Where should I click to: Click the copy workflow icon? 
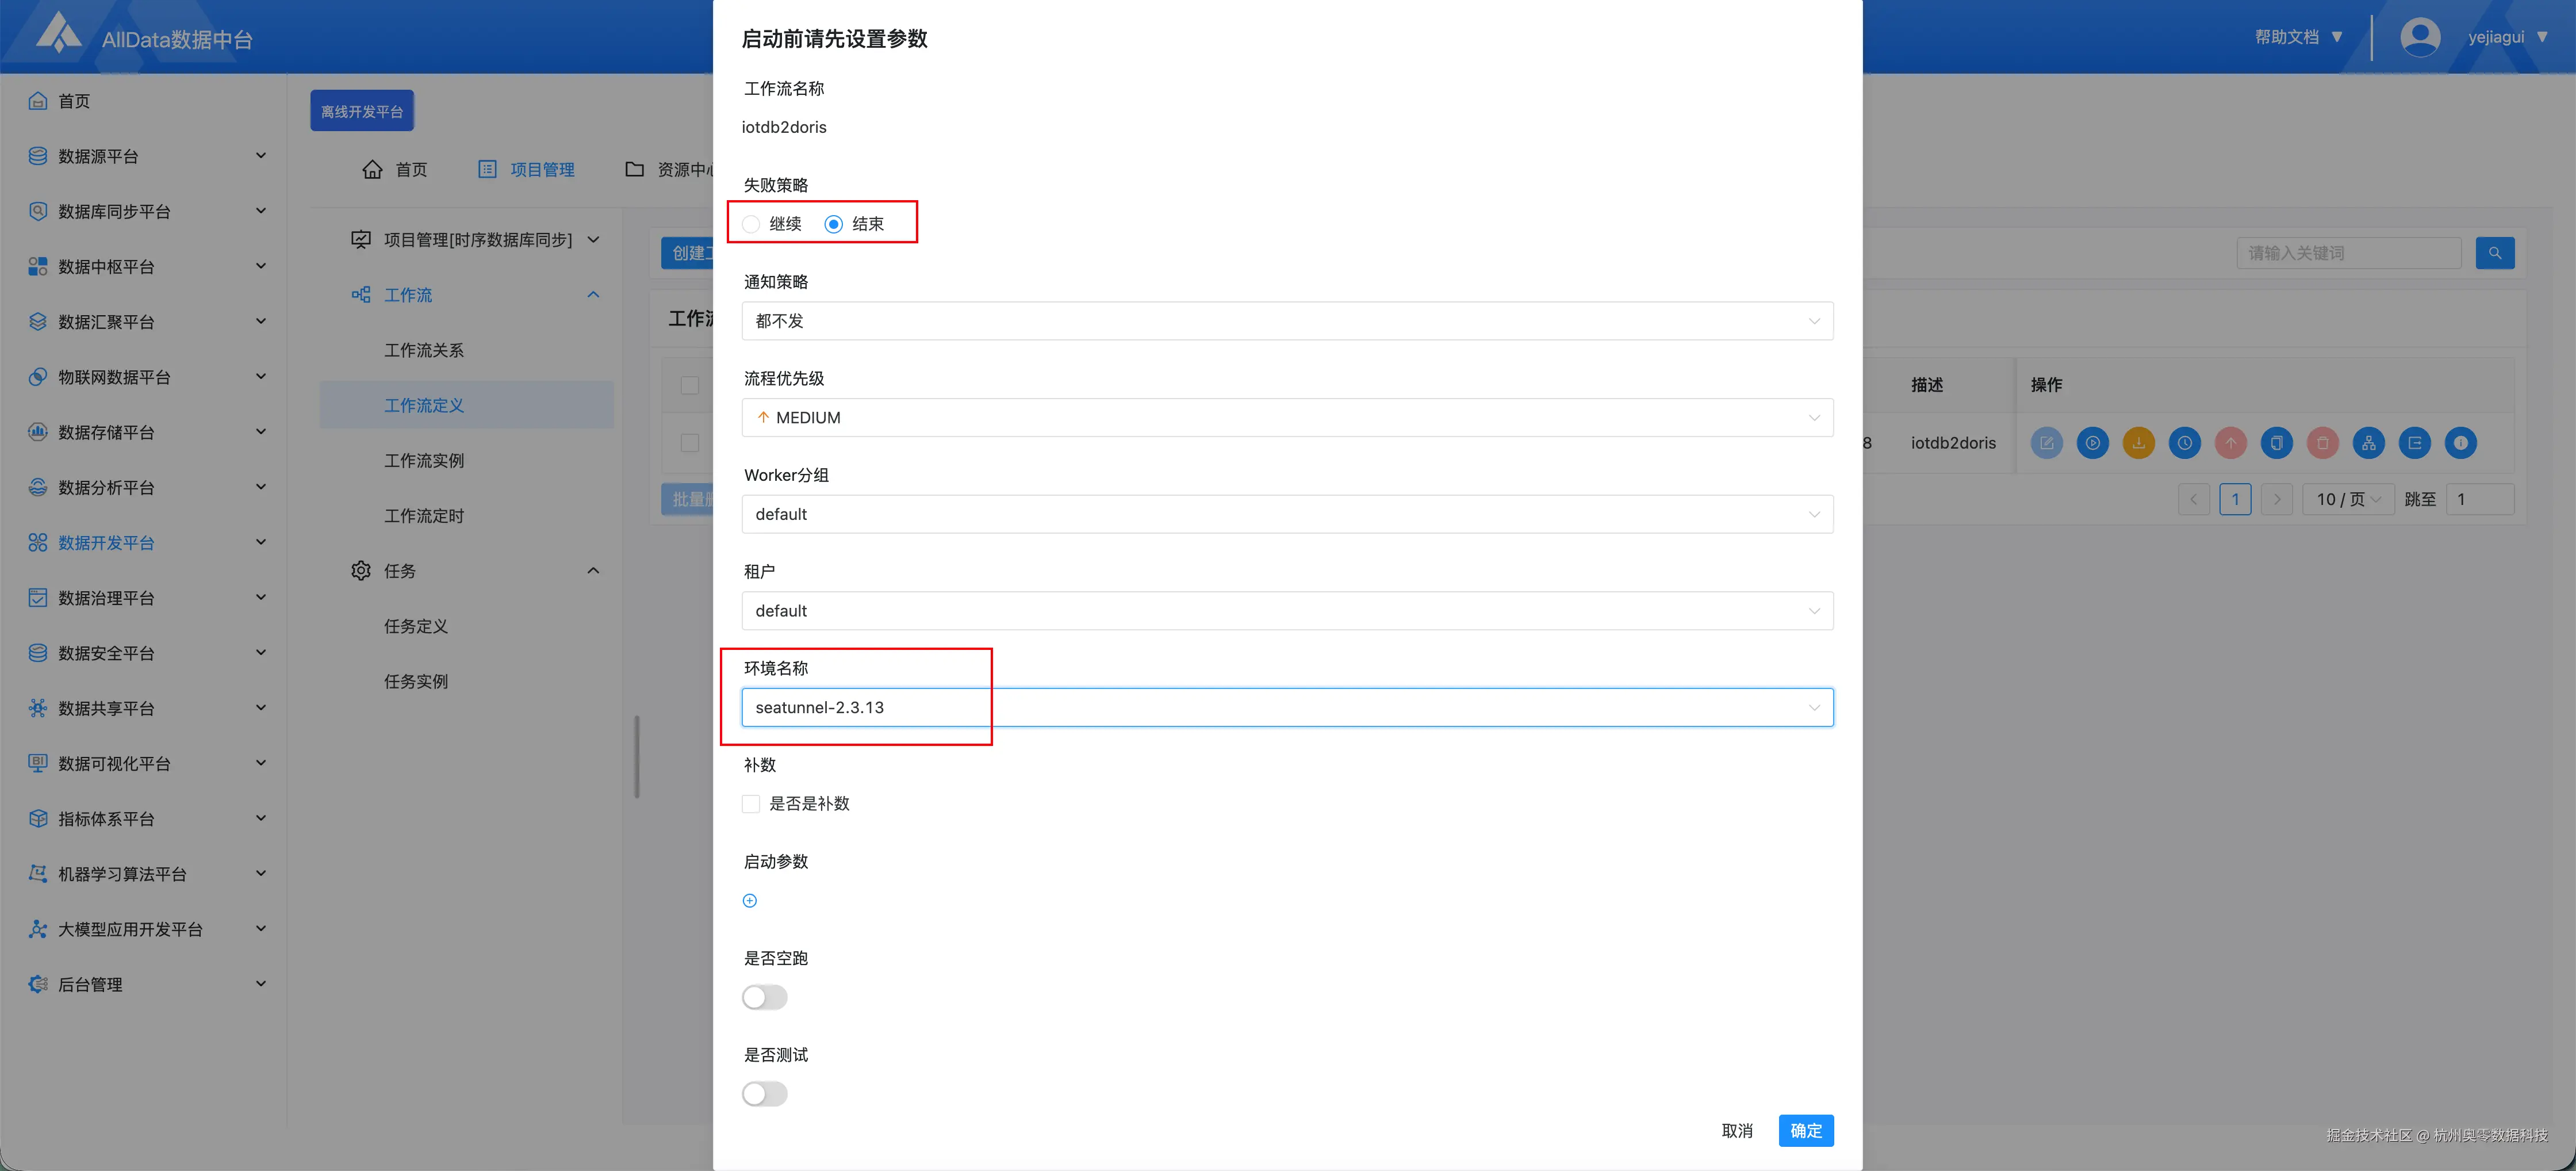pyautogui.click(x=2276, y=443)
